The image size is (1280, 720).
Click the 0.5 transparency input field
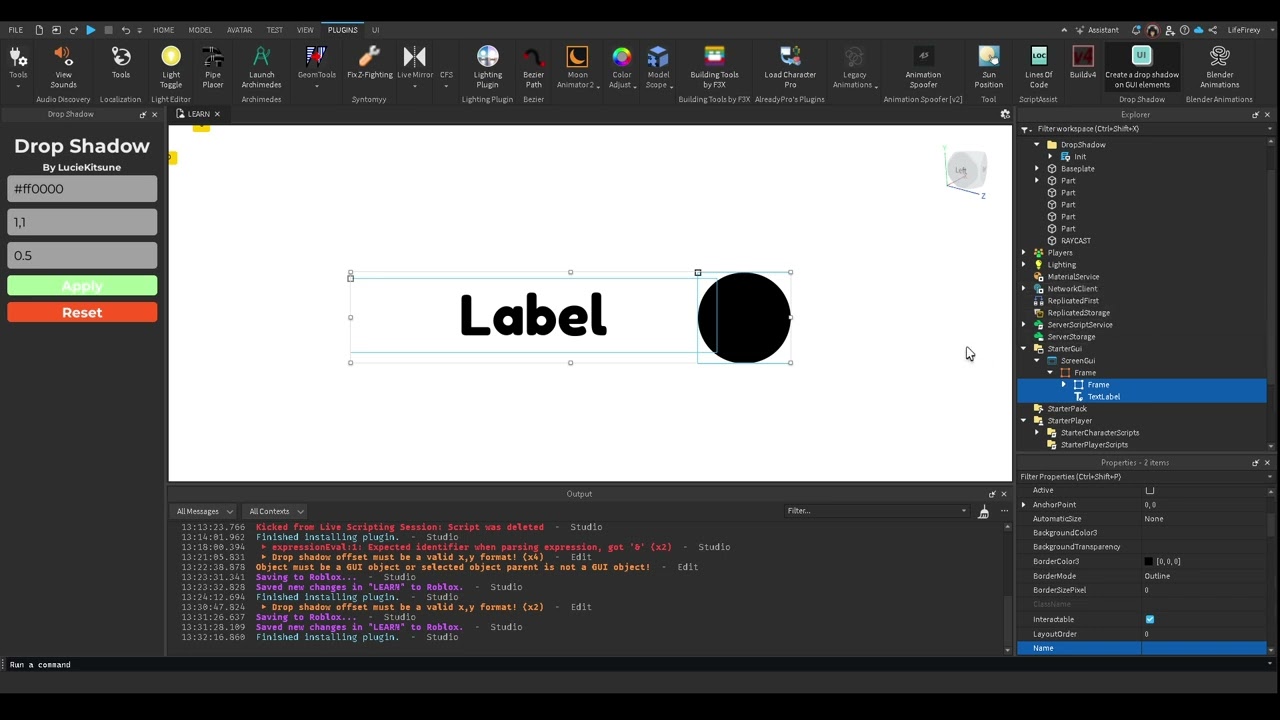coord(82,255)
